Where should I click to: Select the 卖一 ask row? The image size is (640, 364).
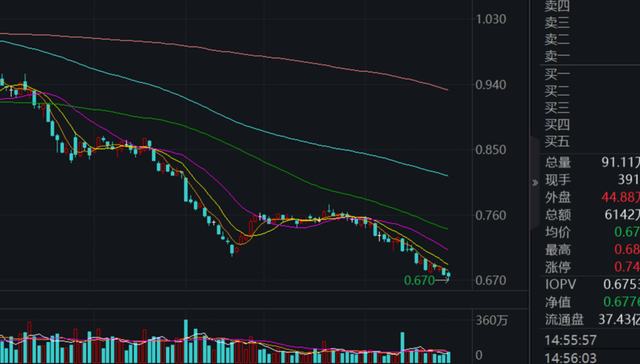[590, 56]
